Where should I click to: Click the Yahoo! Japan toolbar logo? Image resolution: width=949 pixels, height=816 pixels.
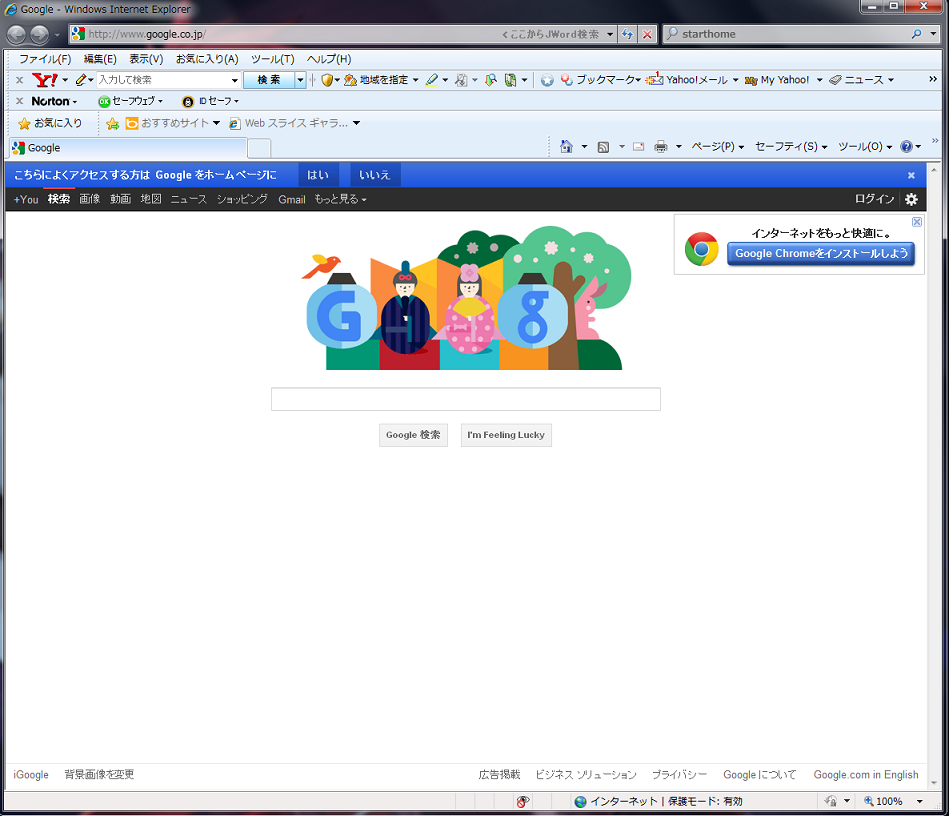[45, 80]
